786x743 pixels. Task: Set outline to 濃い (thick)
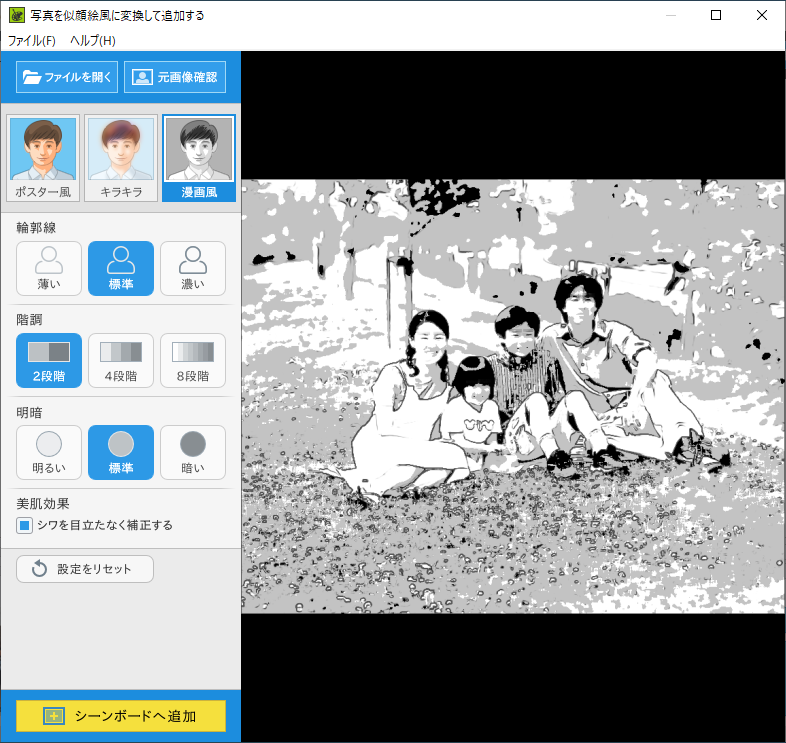[193, 268]
